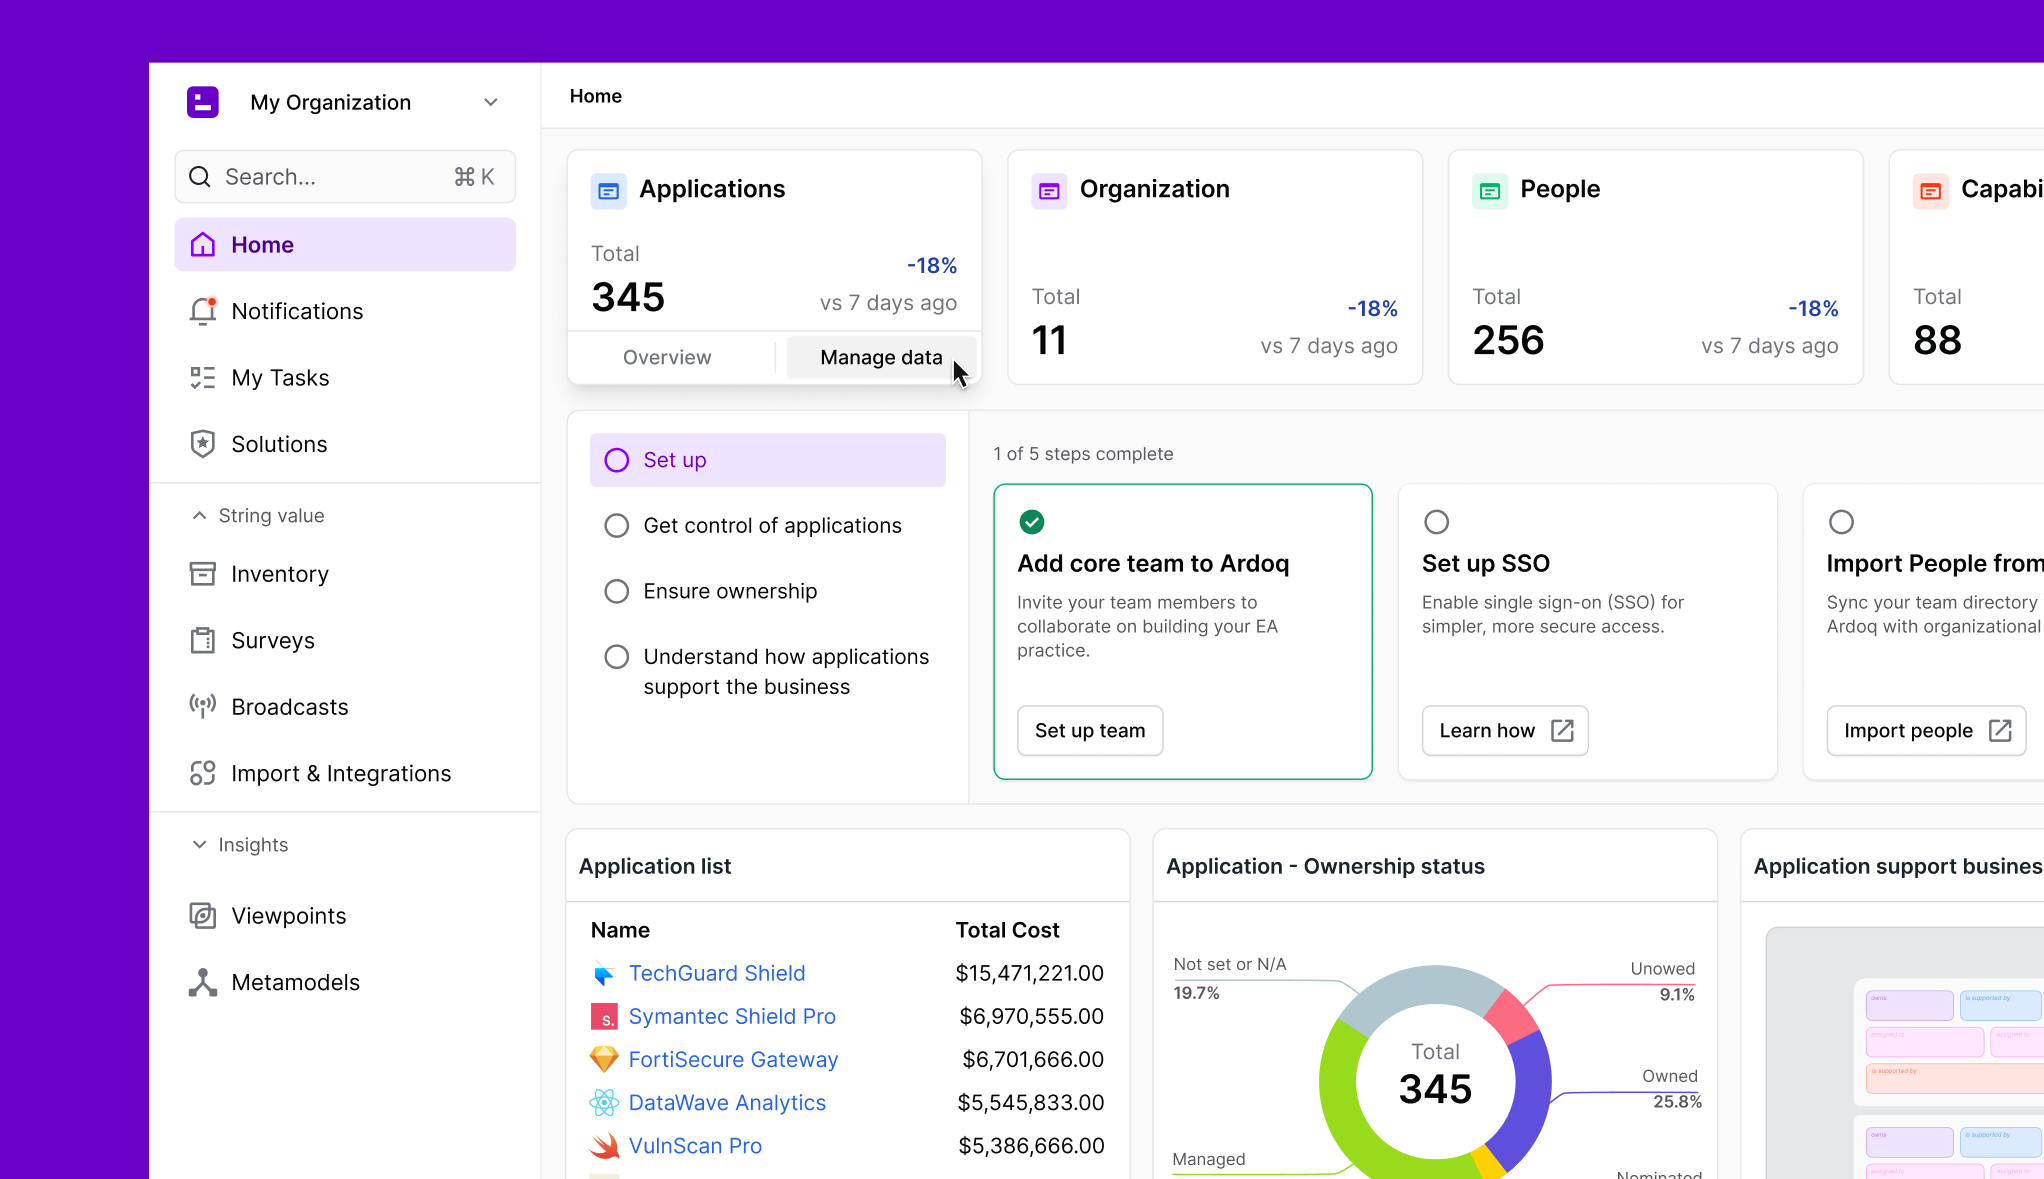Screen dimensions: 2044x1179
Task: Mark 'Ensure ownership' step as active
Action: point(616,591)
